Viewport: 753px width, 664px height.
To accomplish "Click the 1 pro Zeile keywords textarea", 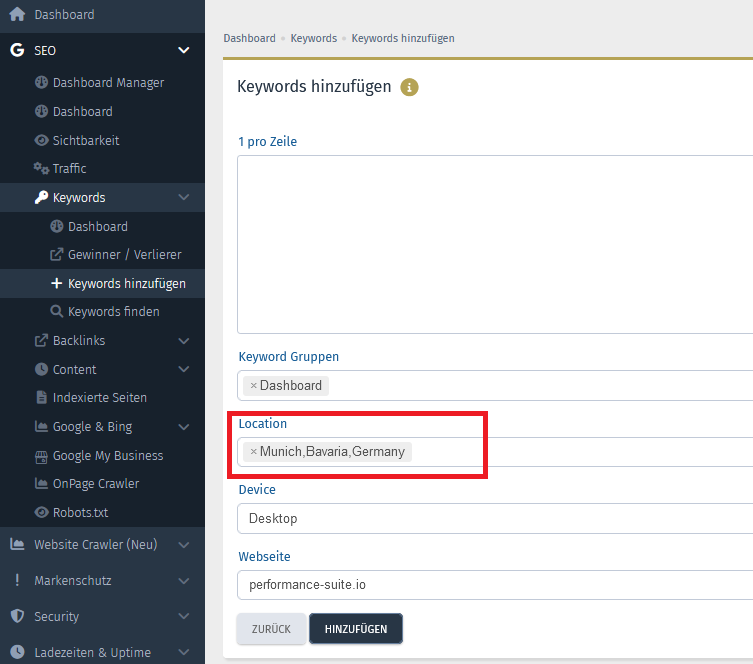I will pos(495,244).
